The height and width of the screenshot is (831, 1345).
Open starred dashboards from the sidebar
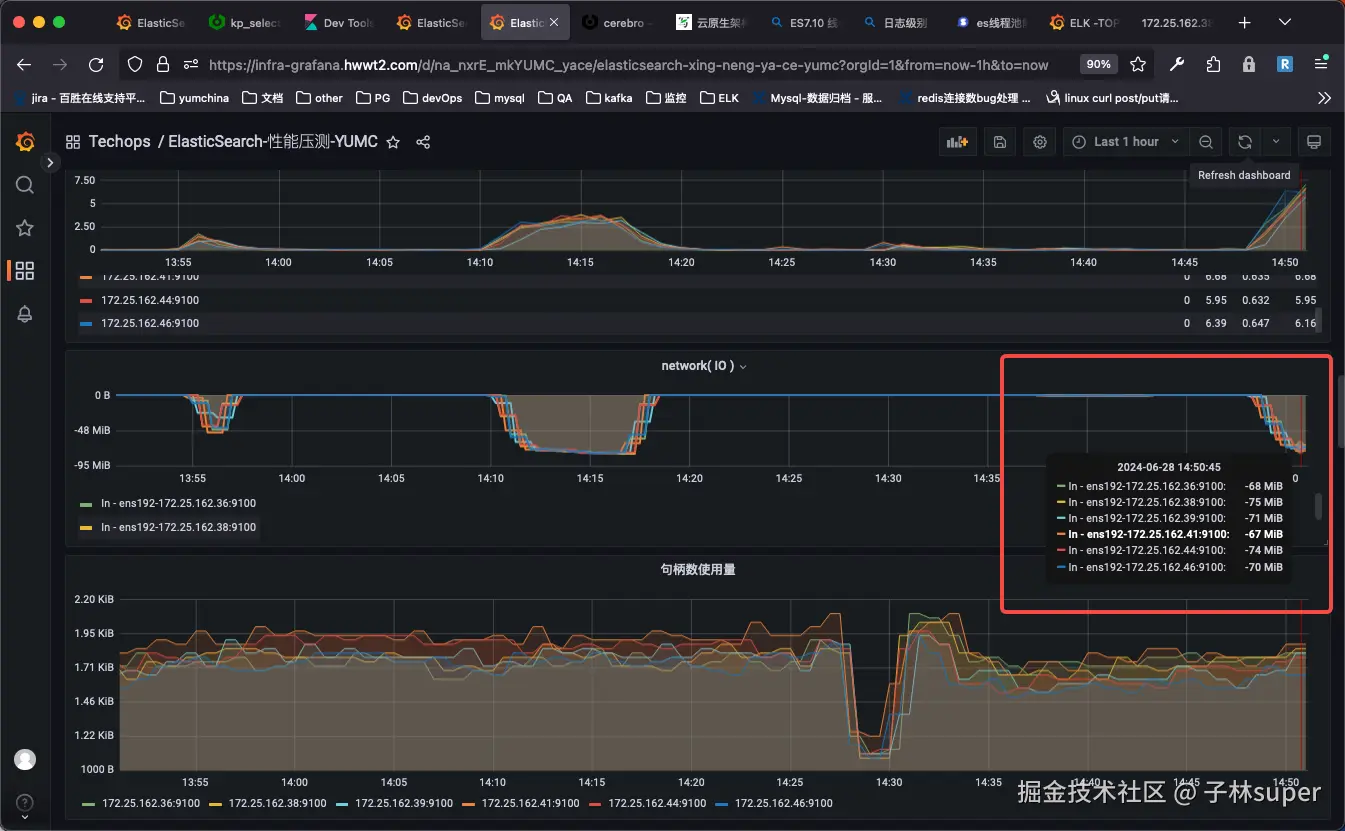25,228
